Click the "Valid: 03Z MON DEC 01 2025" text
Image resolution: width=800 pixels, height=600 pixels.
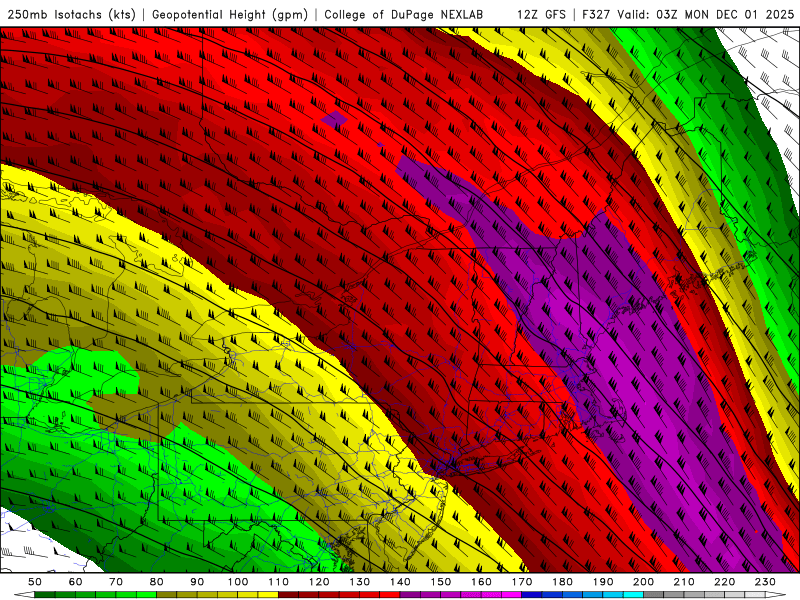706,14
